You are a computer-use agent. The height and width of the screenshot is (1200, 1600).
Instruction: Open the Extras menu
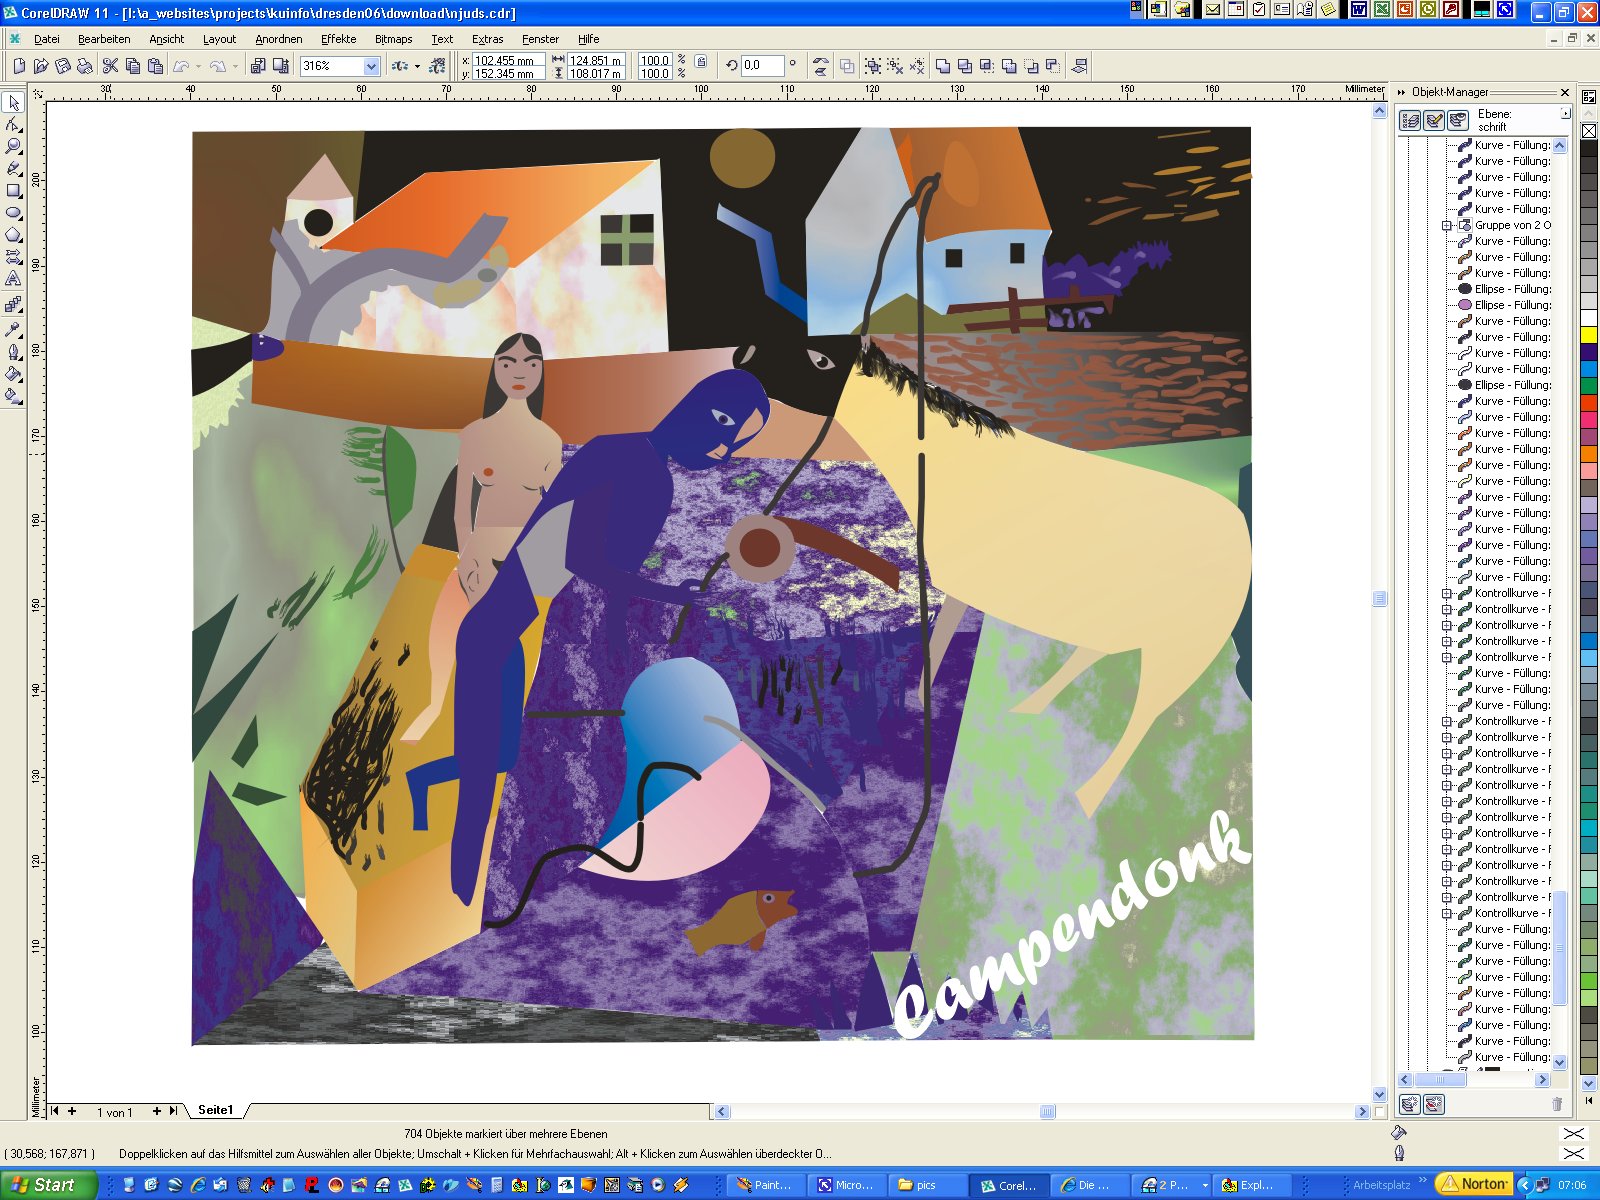pos(487,39)
